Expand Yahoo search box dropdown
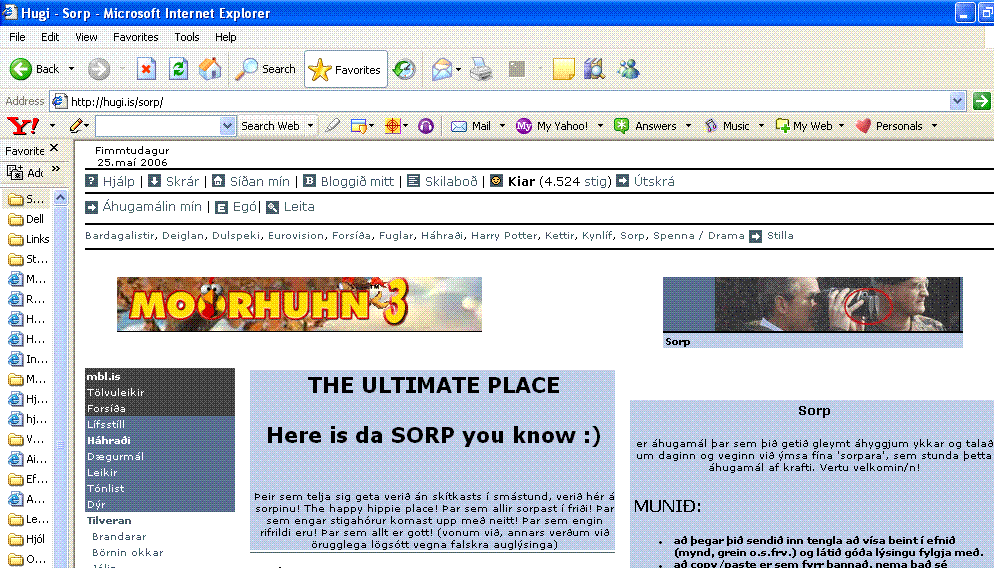 pyautogui.click(x=228, y=126)
